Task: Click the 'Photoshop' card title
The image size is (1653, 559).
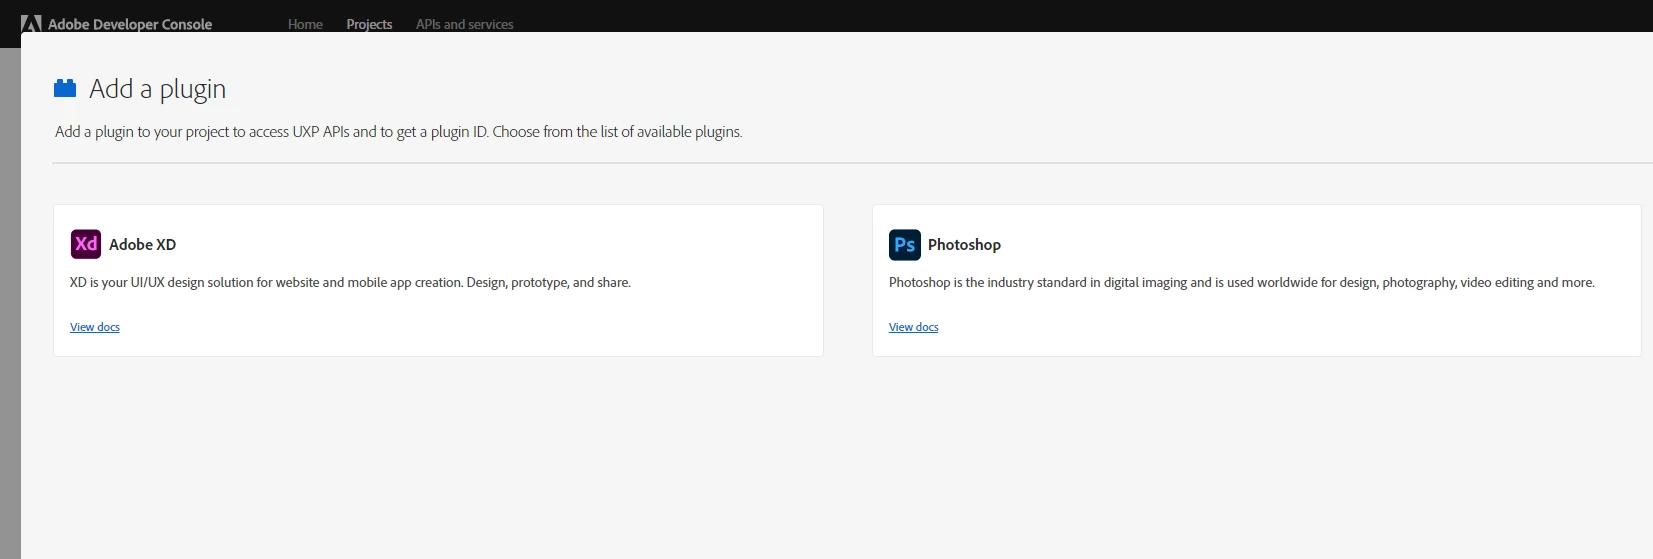Action: tap(964, 244)
